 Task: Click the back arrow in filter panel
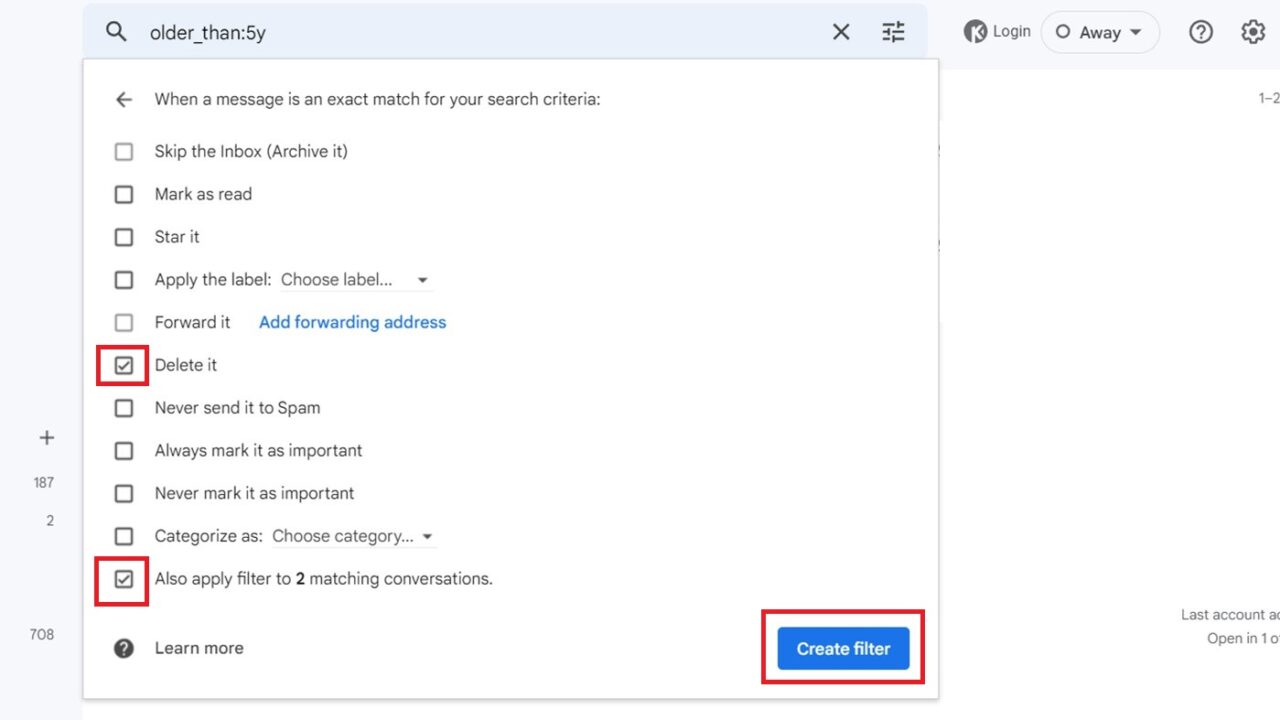coord(124,100)
